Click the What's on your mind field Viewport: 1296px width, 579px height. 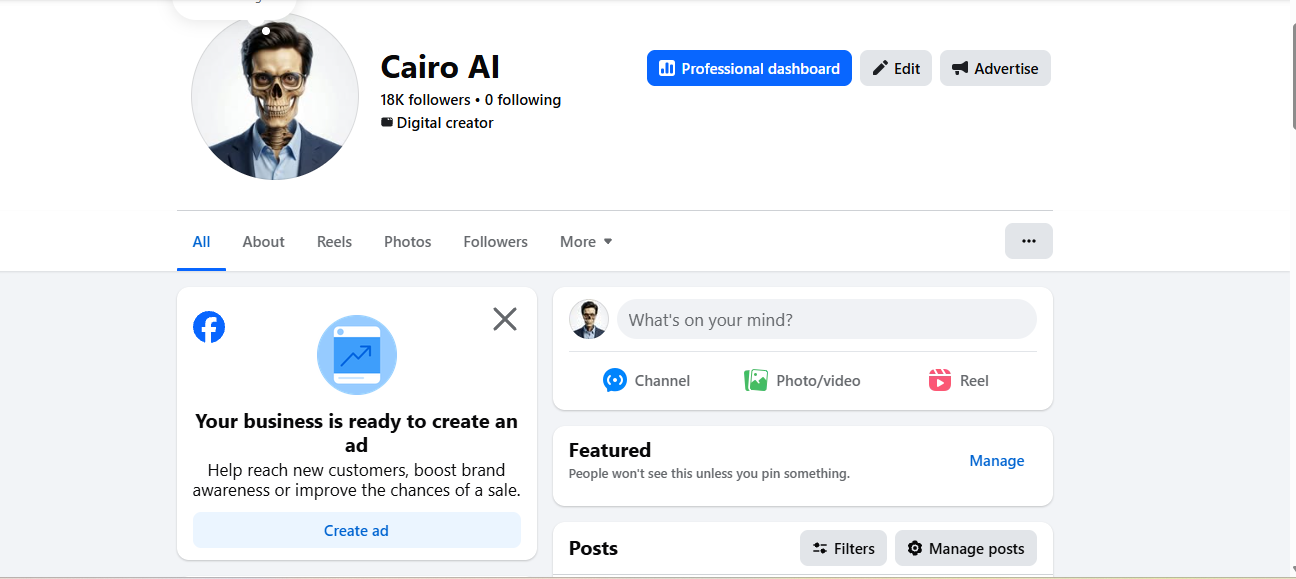tap(827, 320)
